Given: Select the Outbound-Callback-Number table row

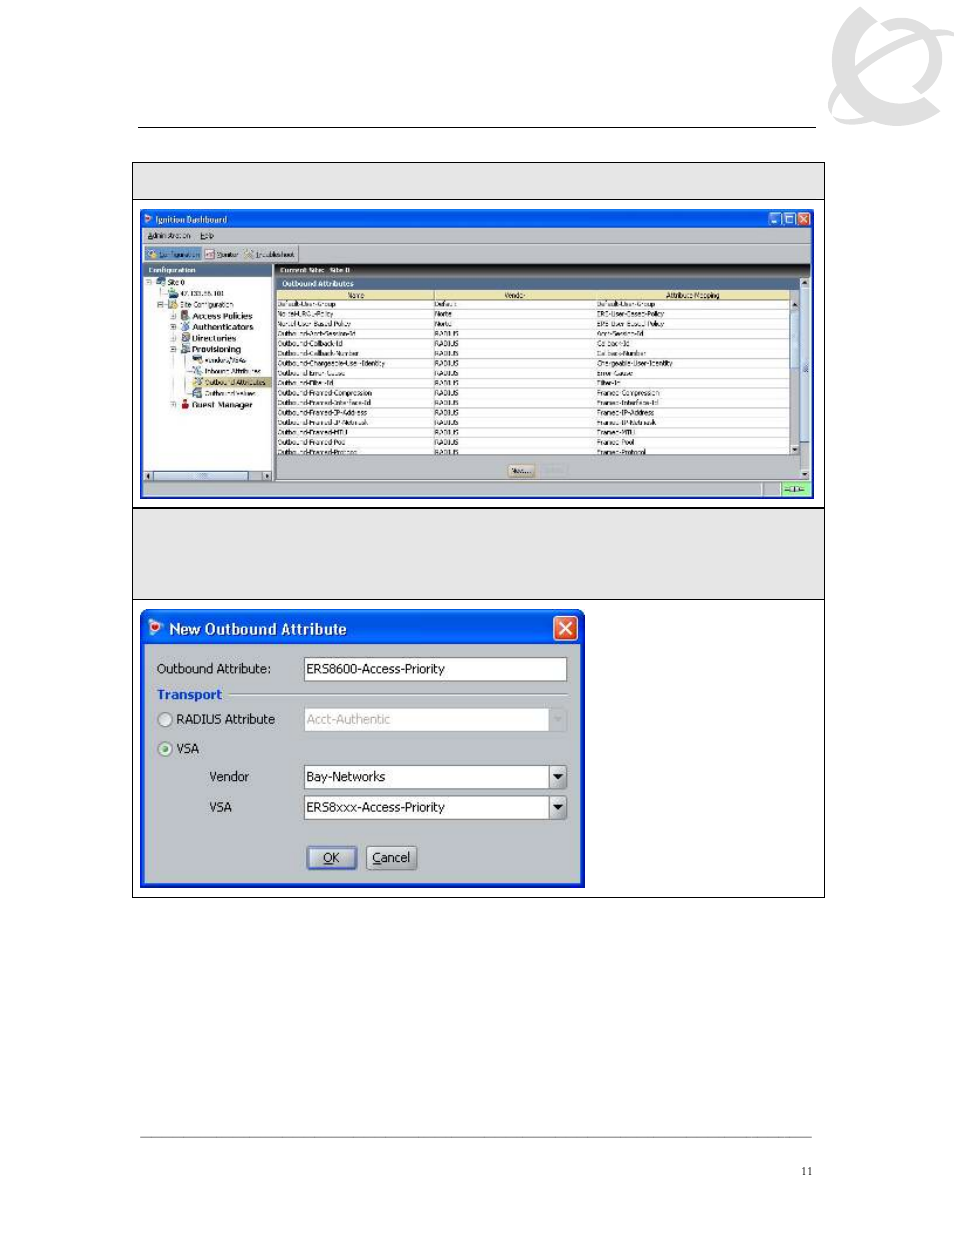Looking at the screenshot, I should (533, 353).
